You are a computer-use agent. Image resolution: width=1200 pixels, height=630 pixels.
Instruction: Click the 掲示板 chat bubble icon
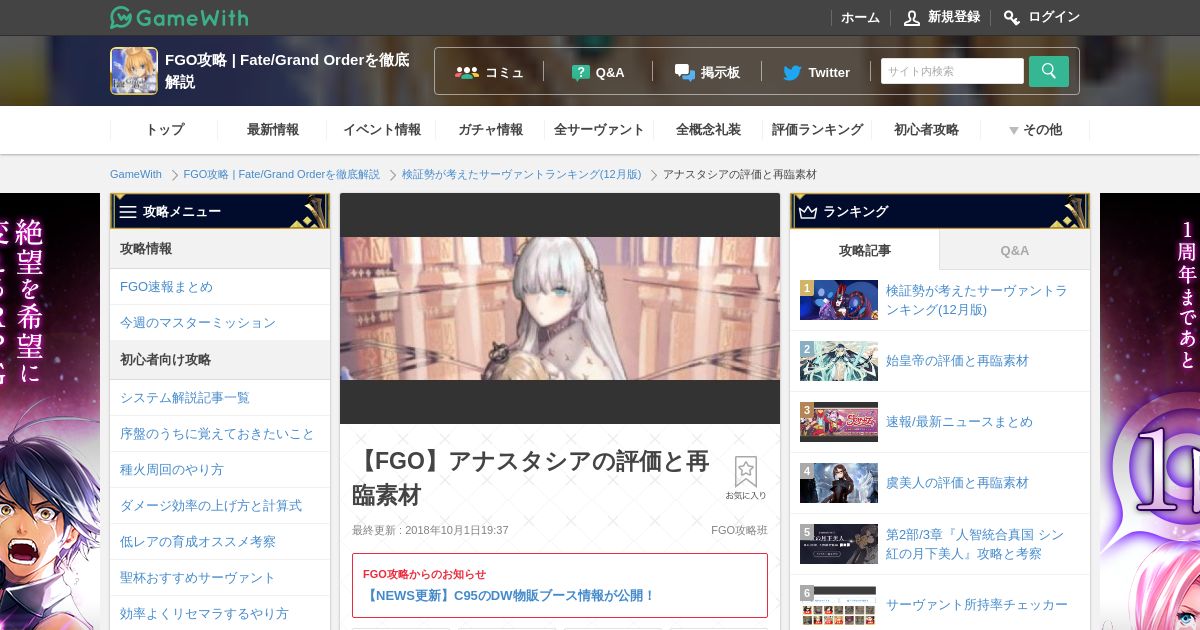[x=685, y=72]
